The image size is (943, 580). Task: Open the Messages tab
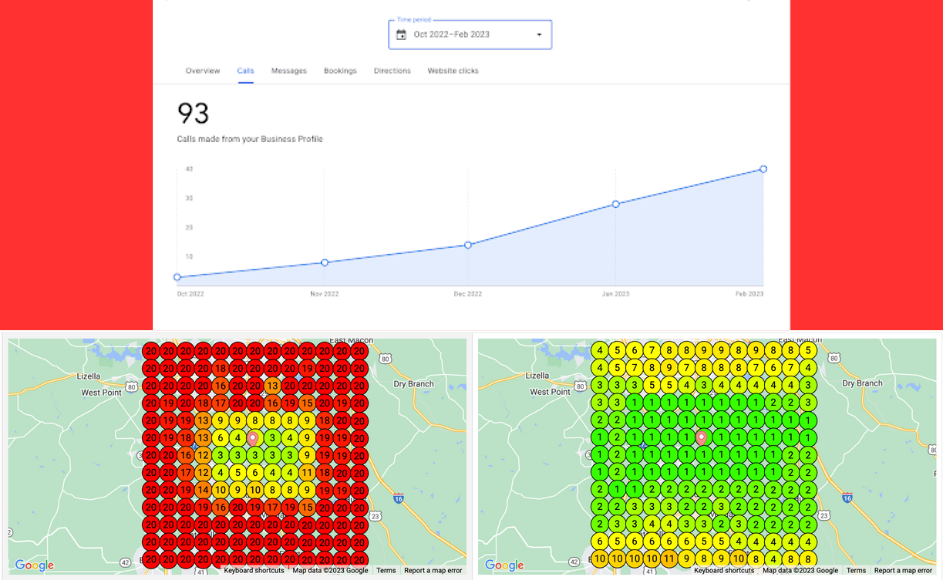pos(289,71)
